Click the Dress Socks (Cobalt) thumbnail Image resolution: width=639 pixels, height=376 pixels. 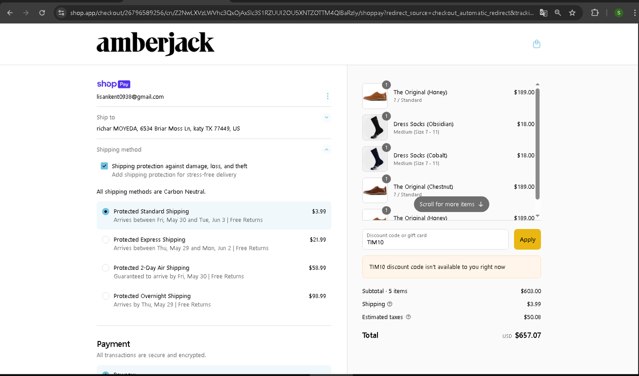375,159
